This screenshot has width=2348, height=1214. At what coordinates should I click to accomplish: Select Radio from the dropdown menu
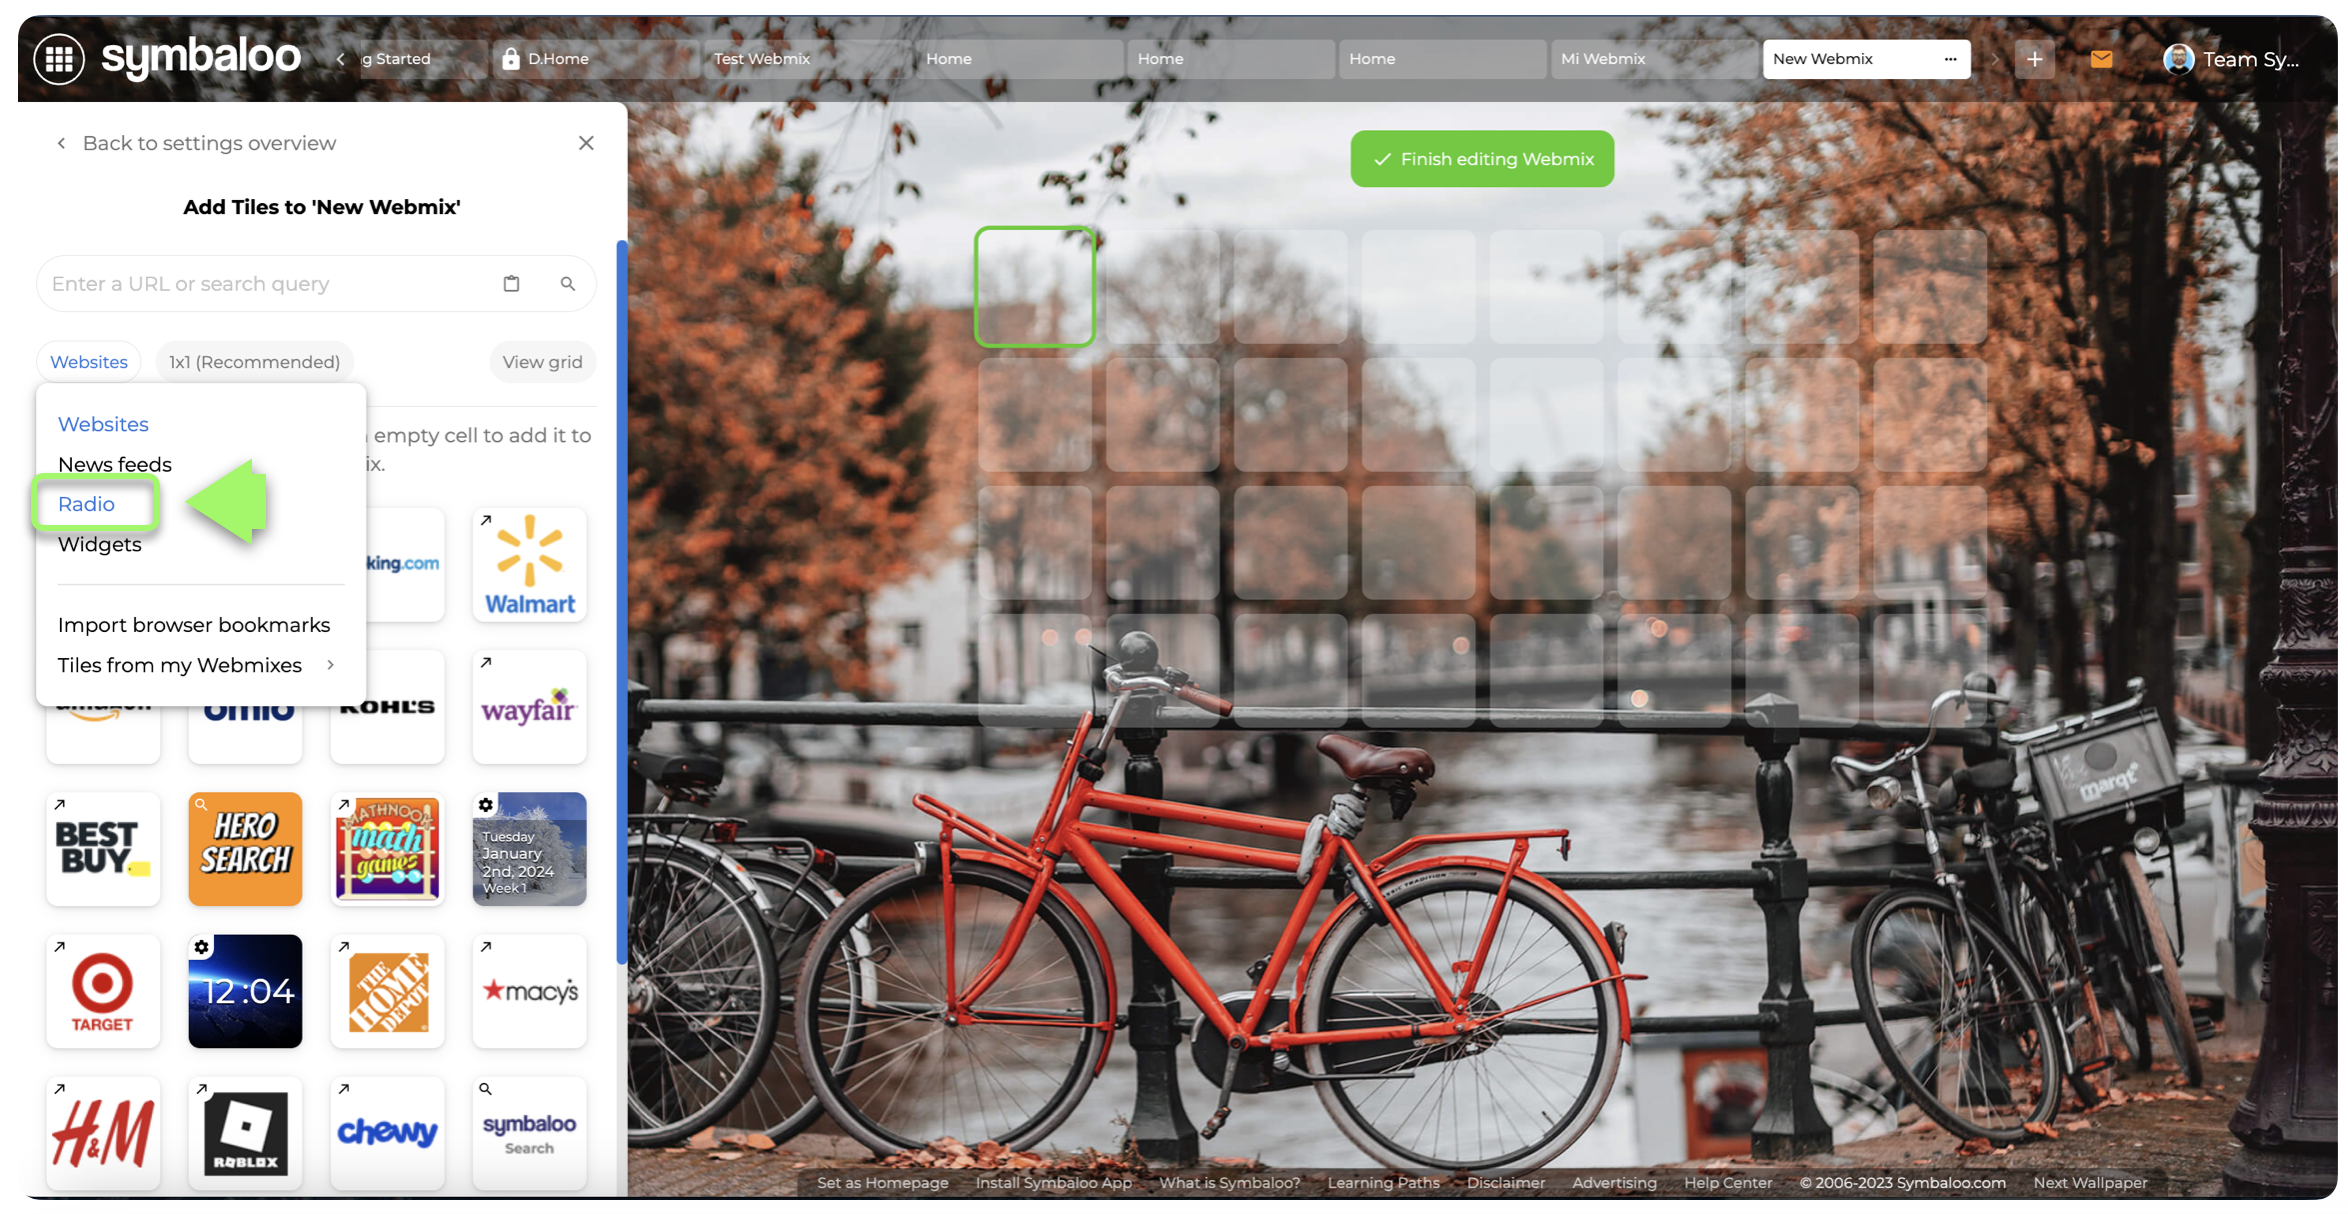pyautogui.click(x=87, y=504)
